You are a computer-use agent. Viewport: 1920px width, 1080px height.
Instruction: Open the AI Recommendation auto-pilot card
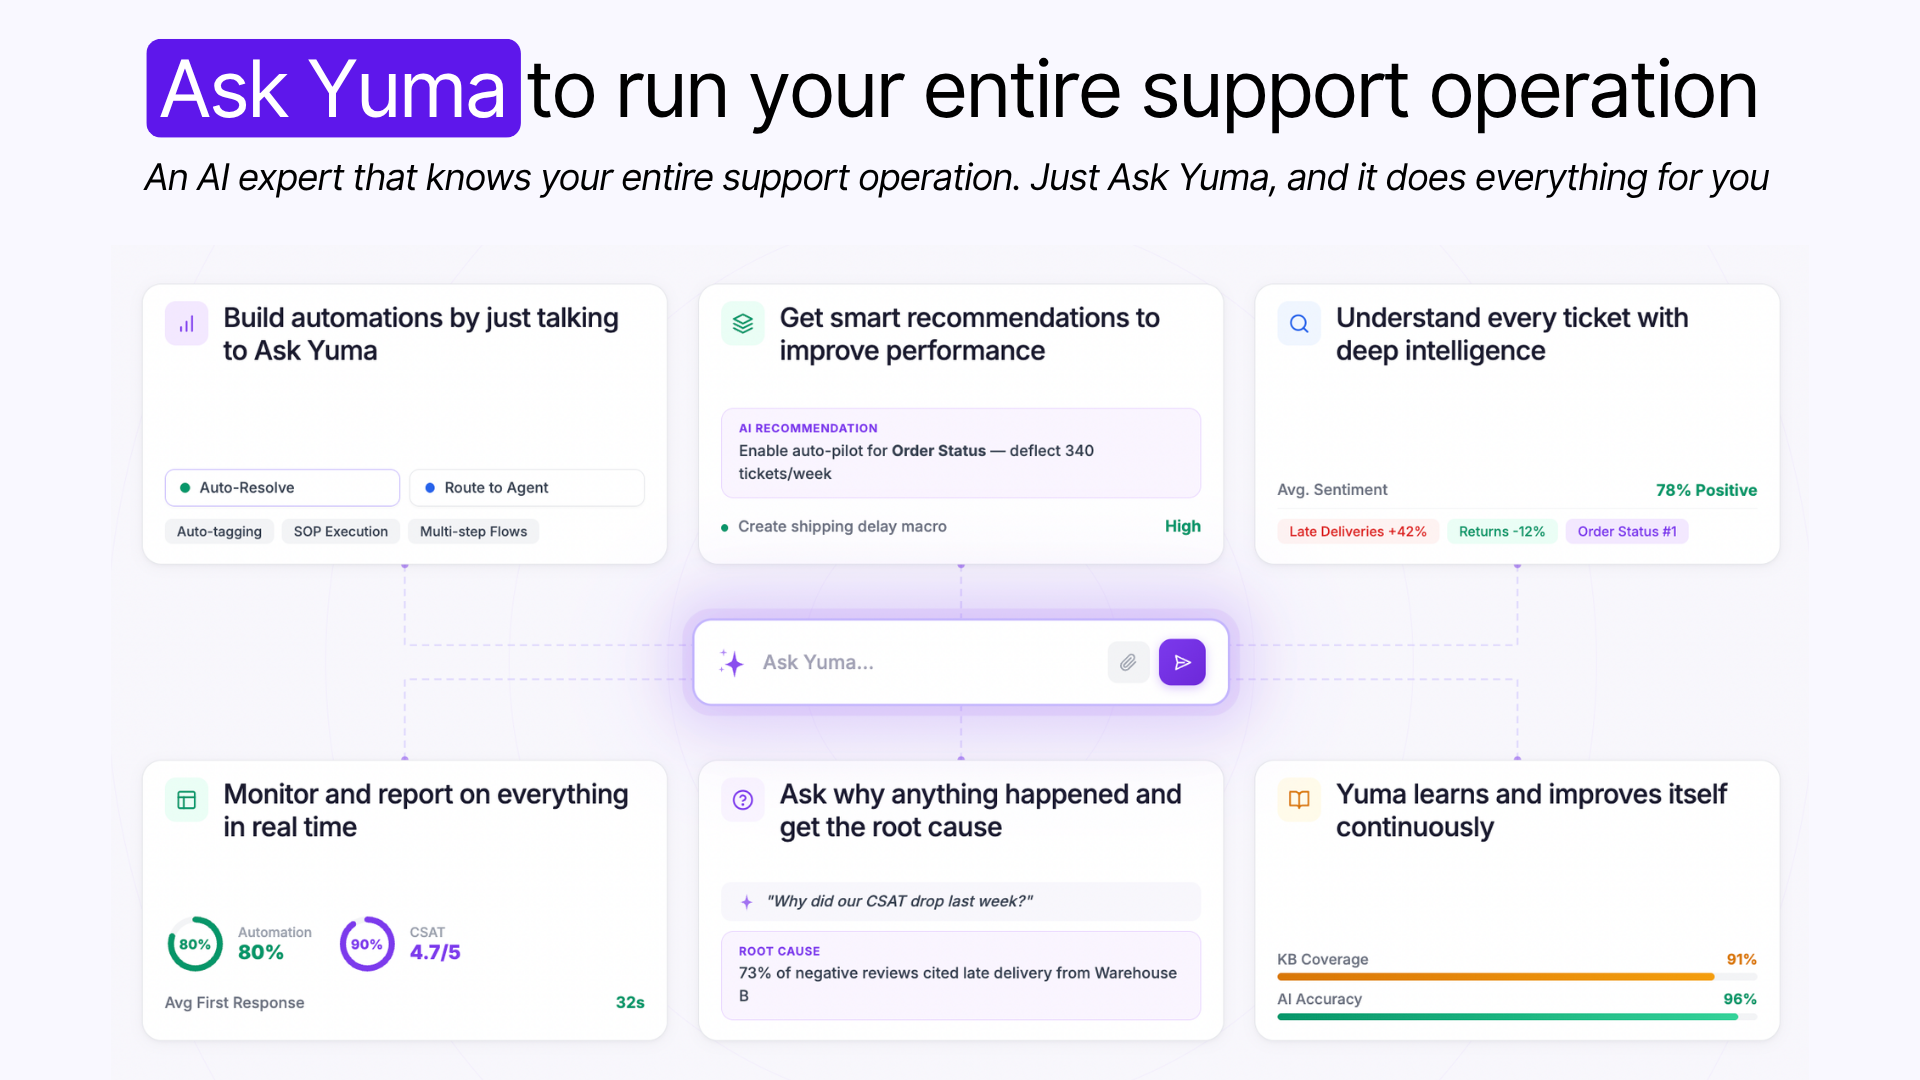click(x=961, y=453)
